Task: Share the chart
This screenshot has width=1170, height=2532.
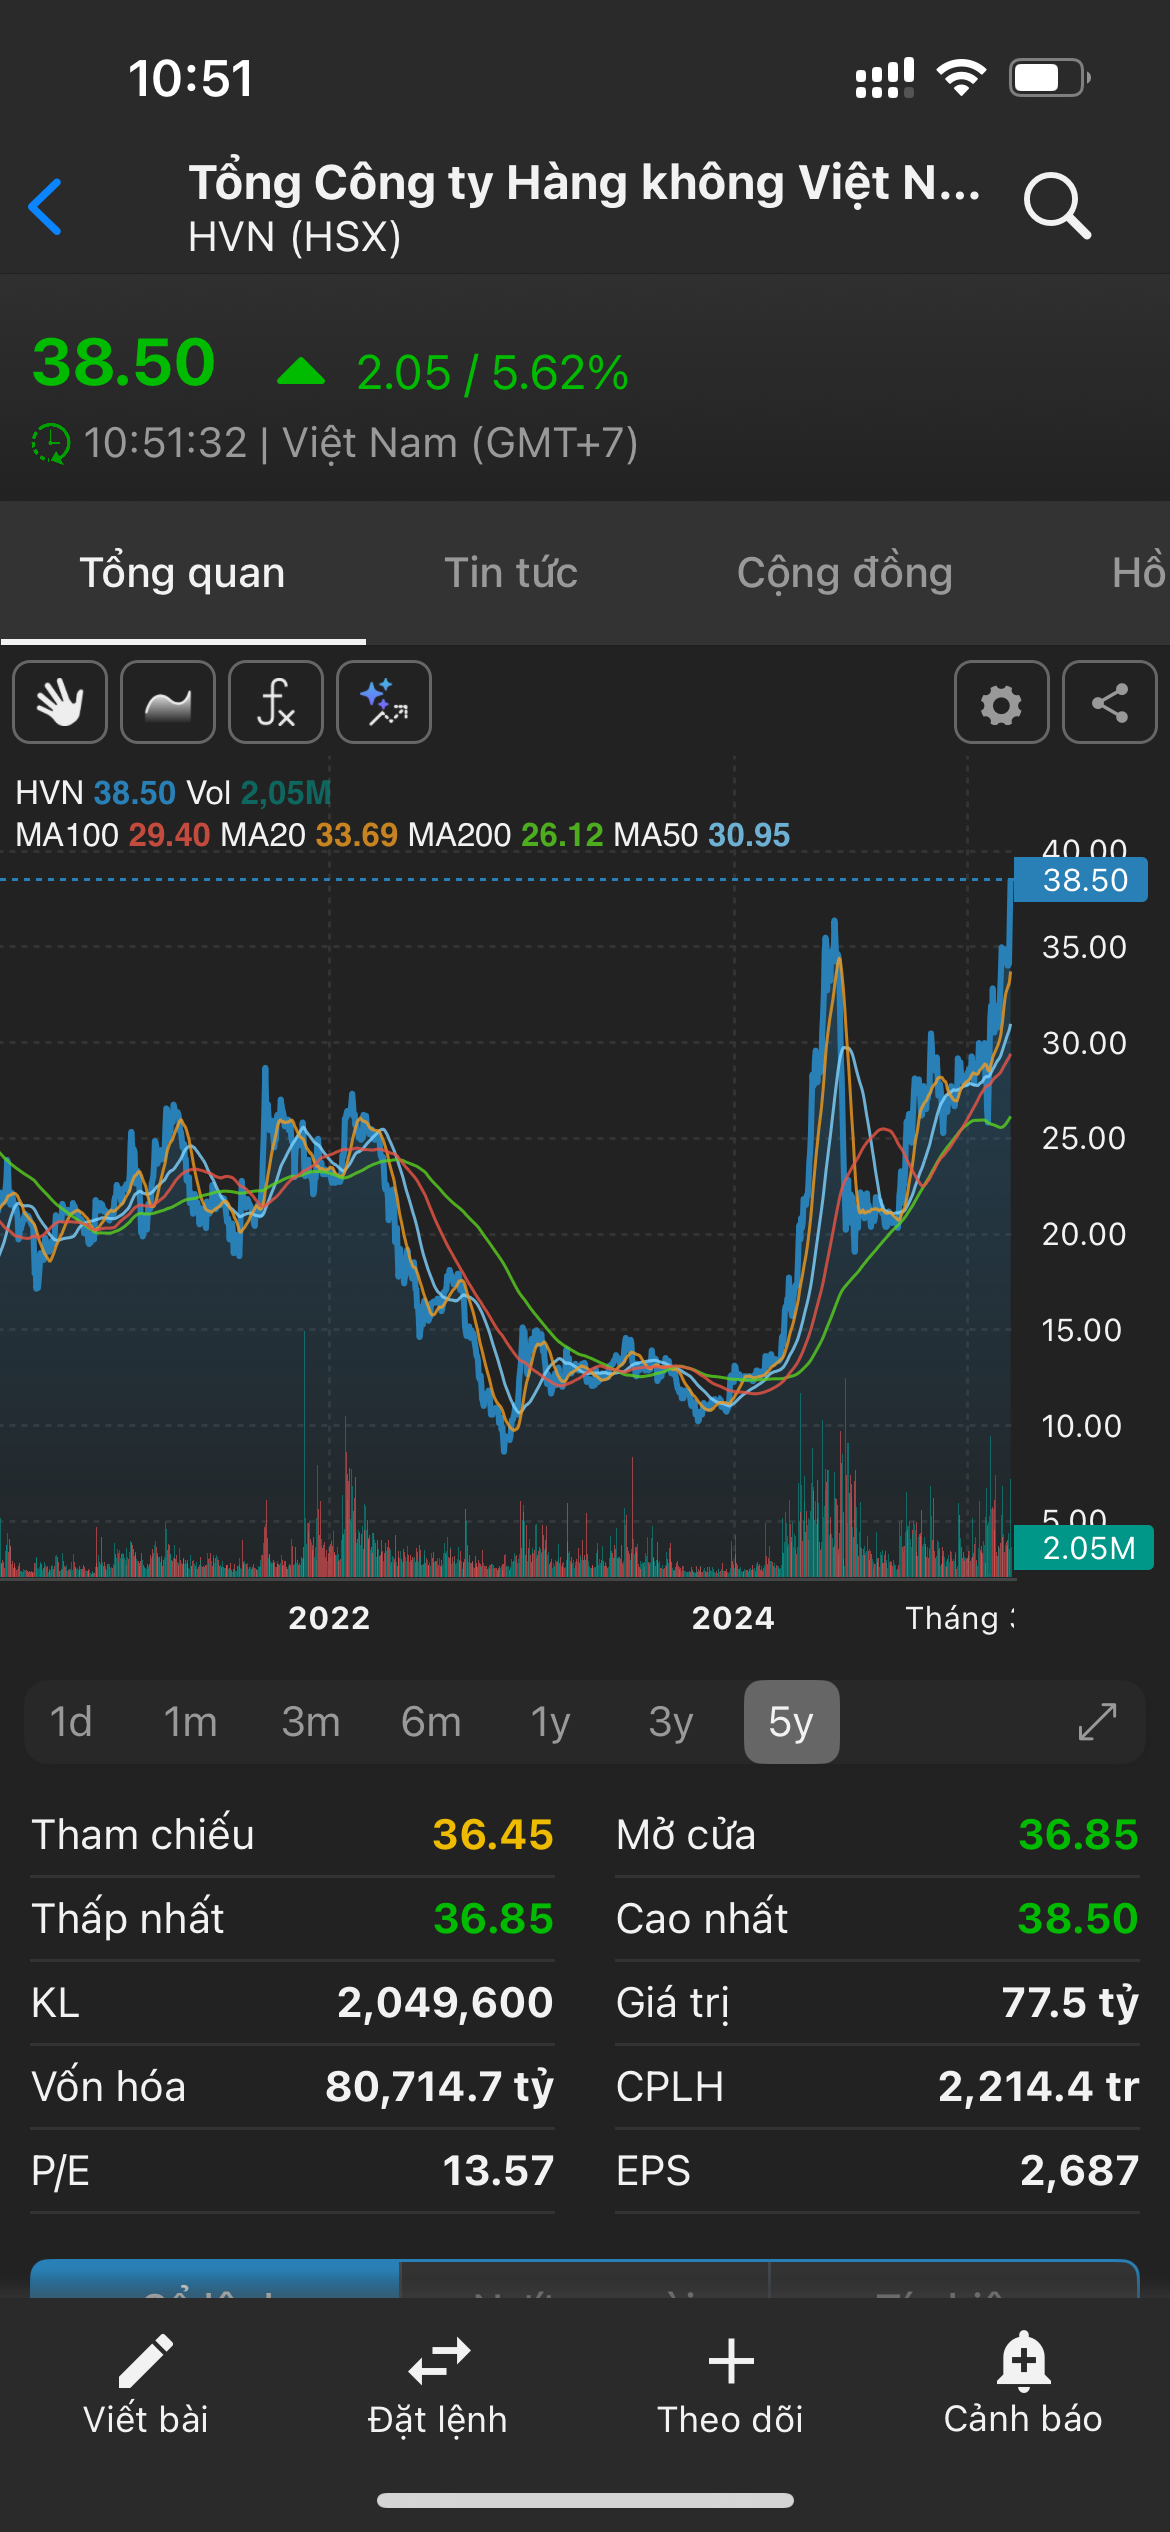Action: (1109, 702)
